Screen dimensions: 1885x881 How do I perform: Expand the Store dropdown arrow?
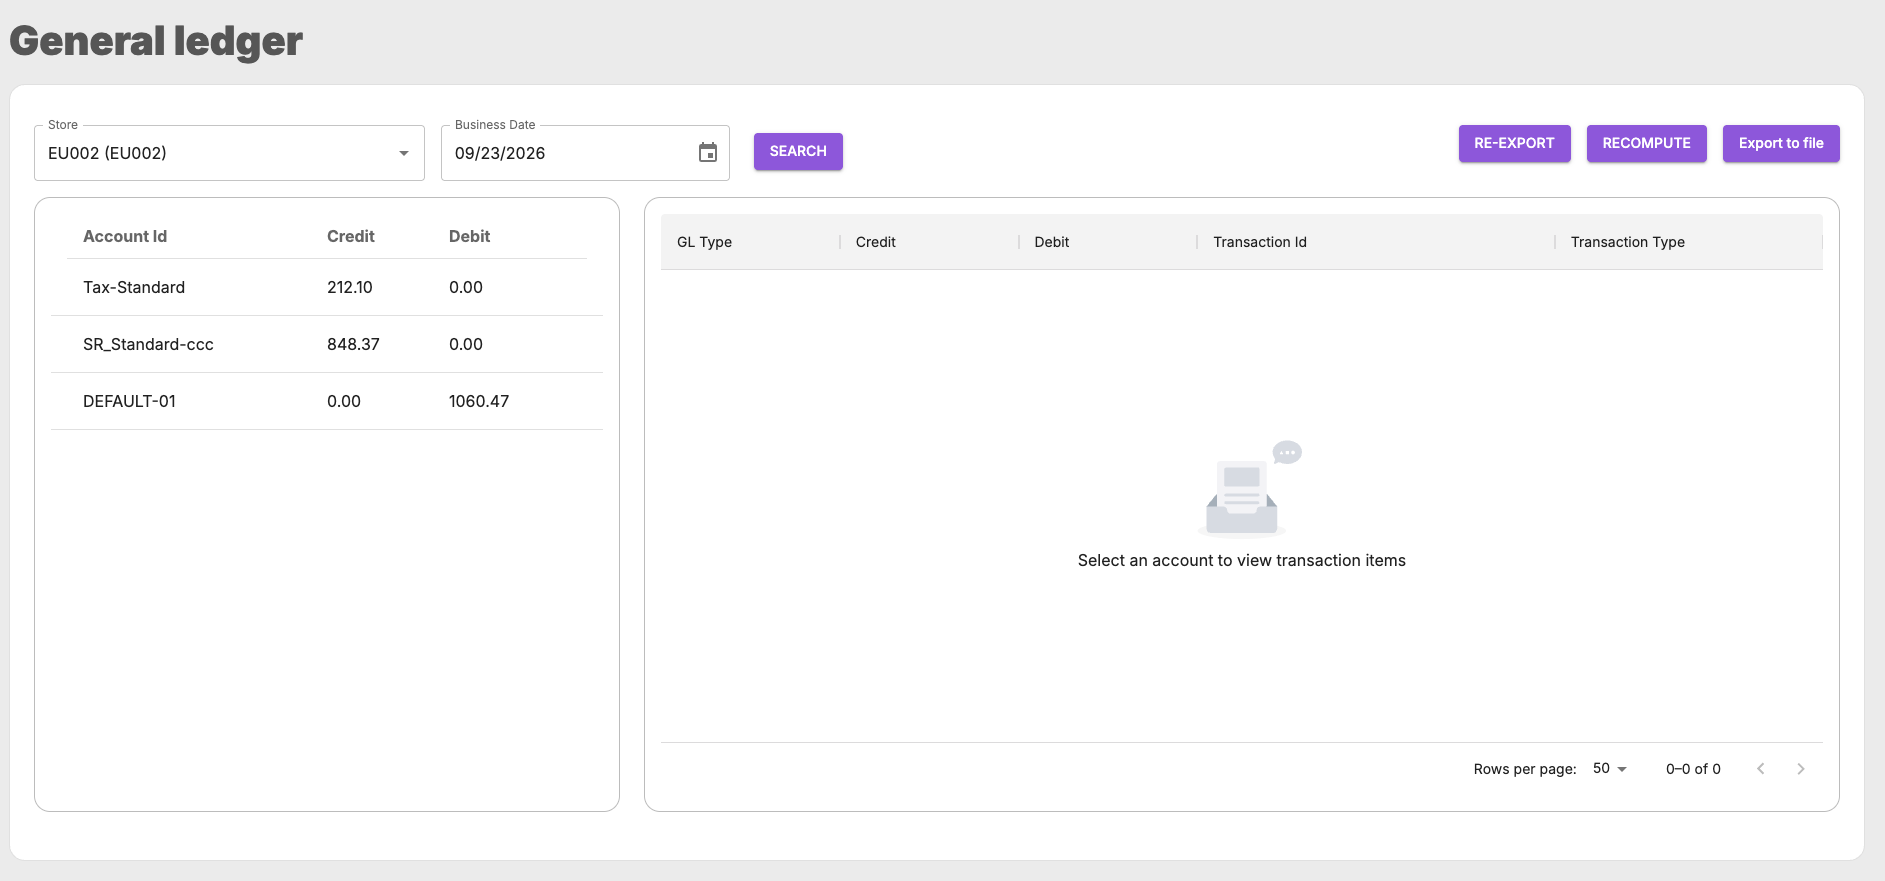404,153
